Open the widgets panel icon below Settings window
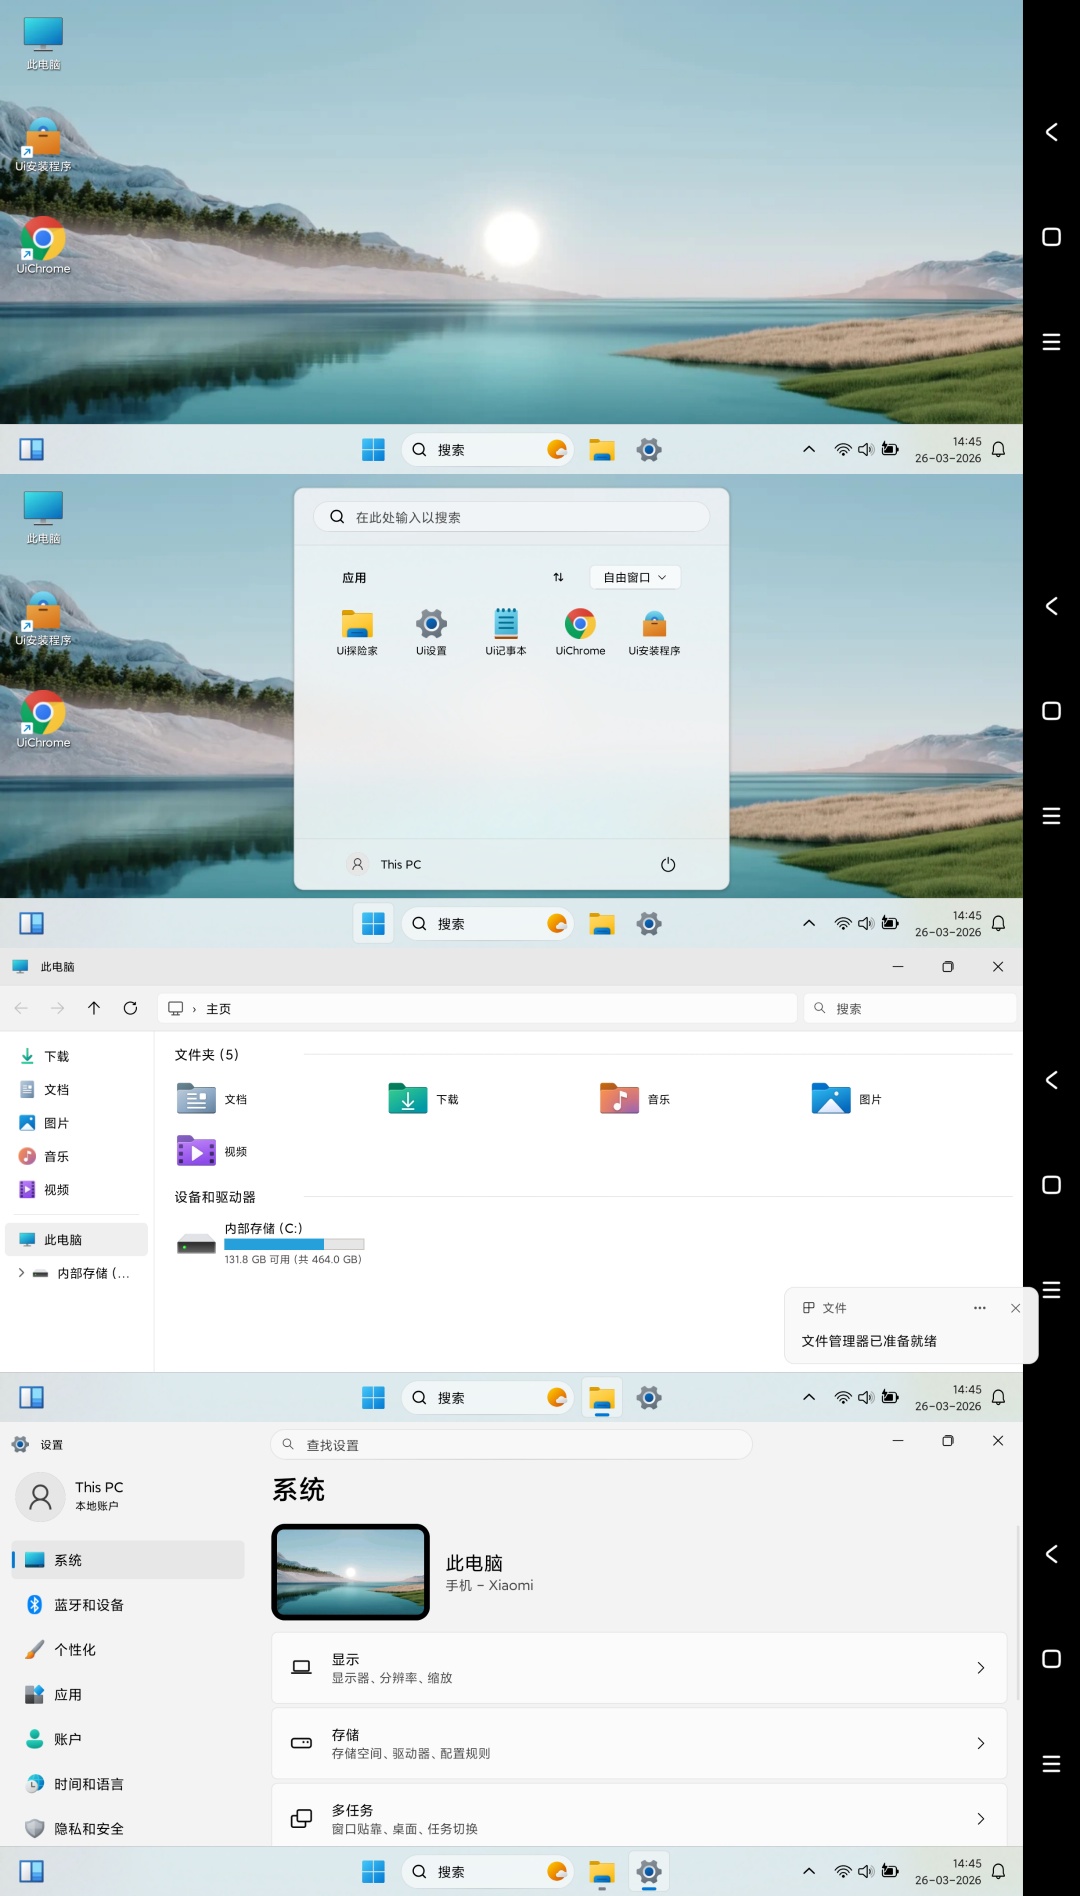1080x1896 pixels. click(32, 1871)
